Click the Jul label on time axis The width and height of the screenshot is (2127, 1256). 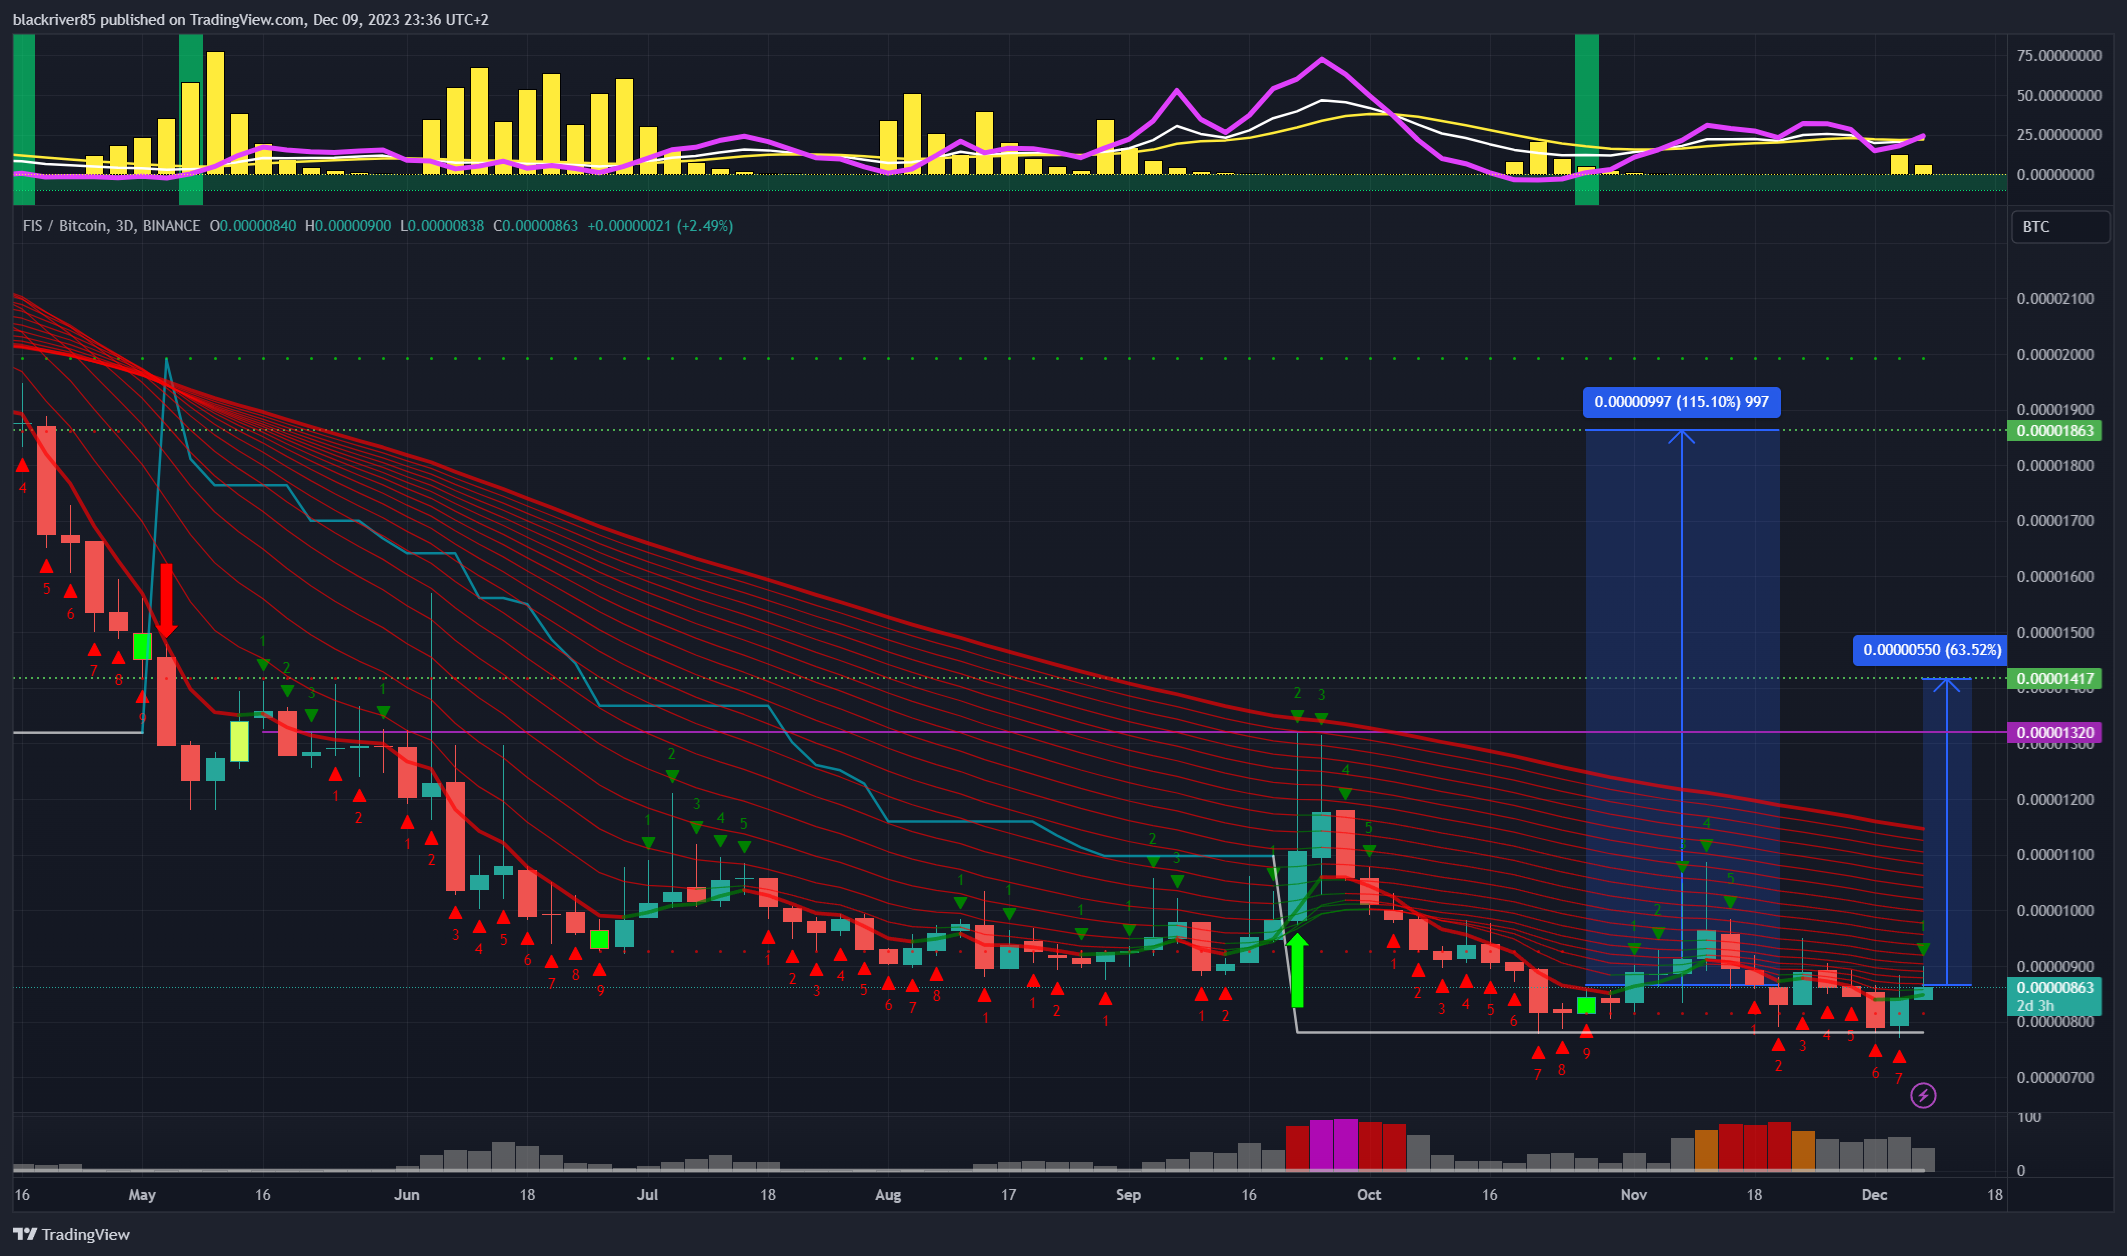point(648,1195)
